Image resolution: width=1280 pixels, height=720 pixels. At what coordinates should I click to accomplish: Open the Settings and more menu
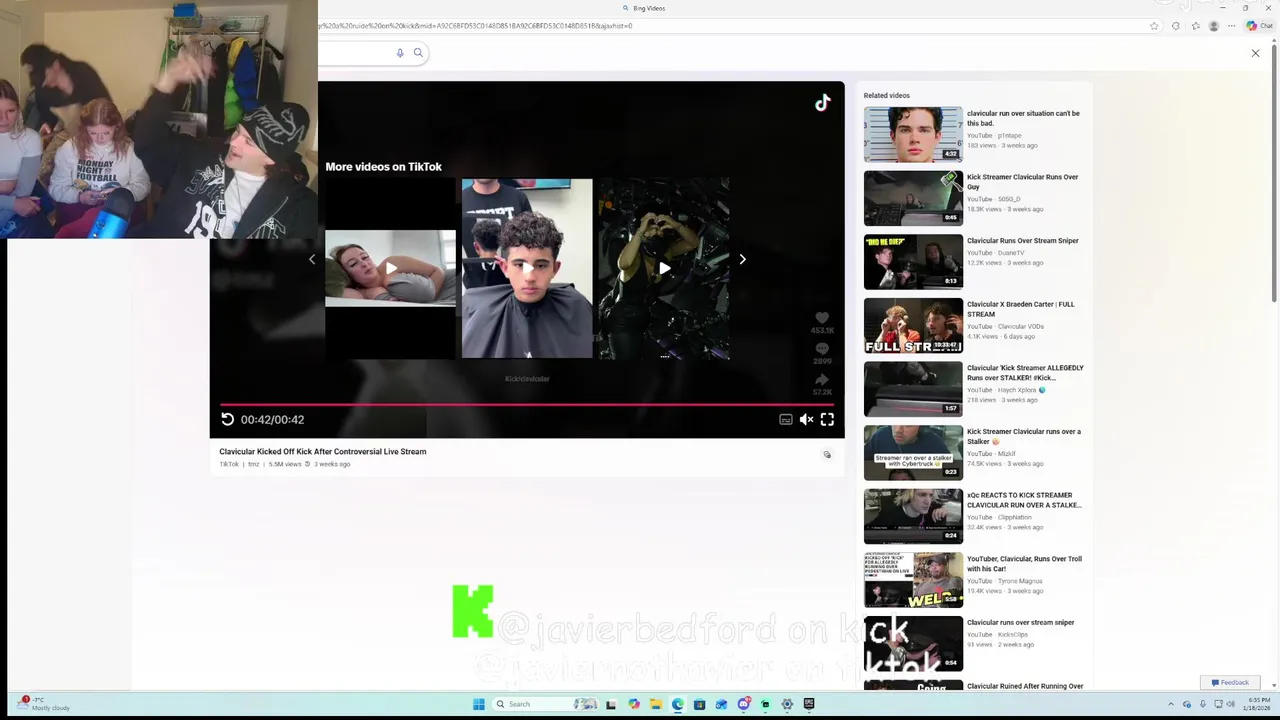click(1232, 26)
